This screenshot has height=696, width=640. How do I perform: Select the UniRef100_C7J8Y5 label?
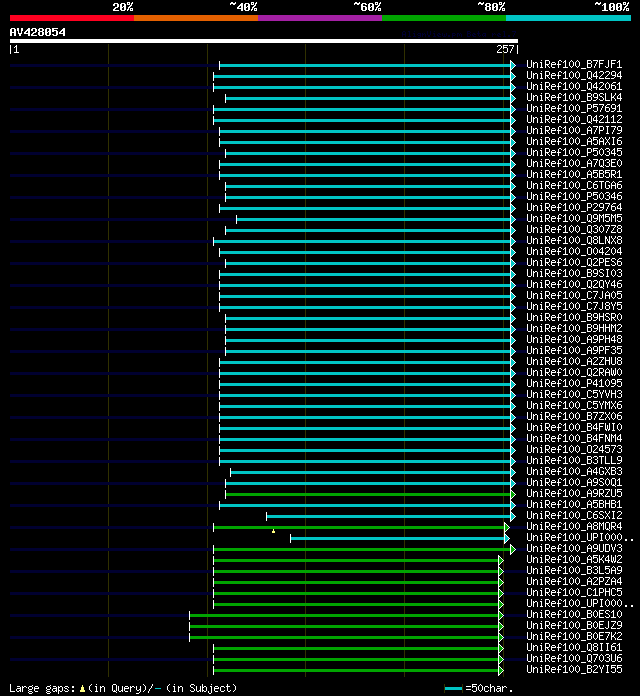click(574, 306)
